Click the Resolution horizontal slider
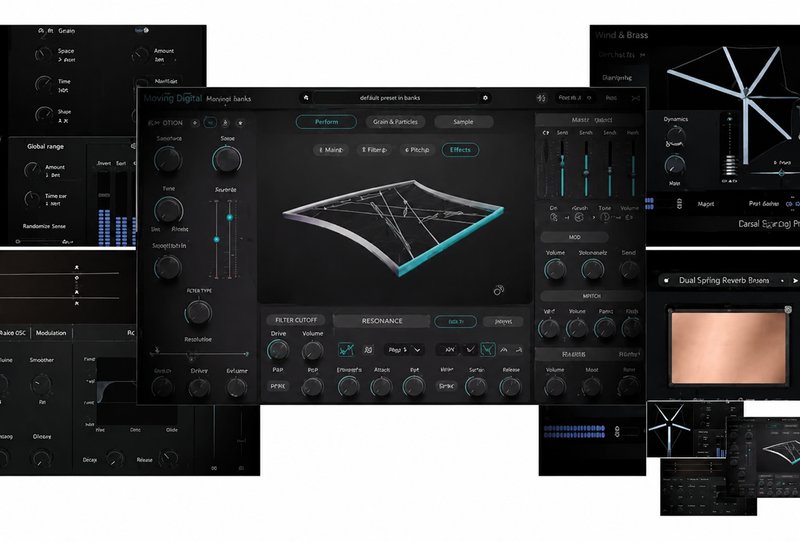 200,354
